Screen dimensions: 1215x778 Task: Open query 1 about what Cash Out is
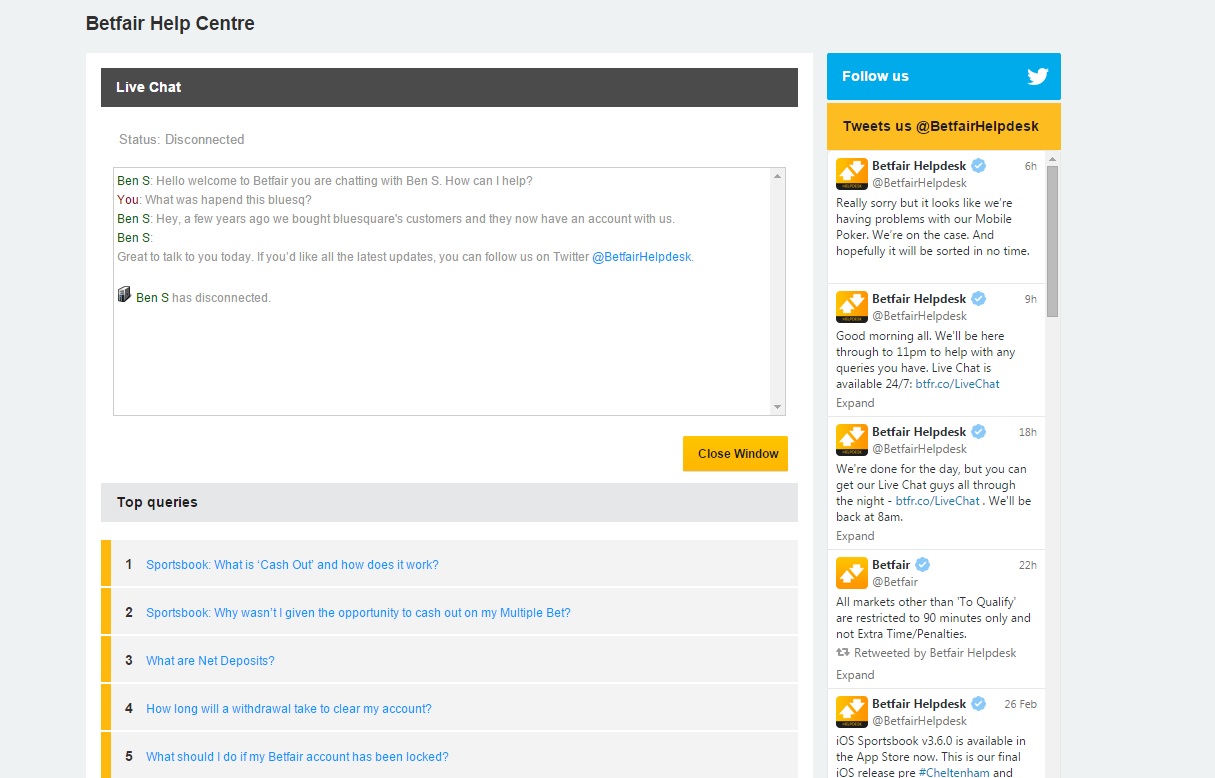click(292, 565)
